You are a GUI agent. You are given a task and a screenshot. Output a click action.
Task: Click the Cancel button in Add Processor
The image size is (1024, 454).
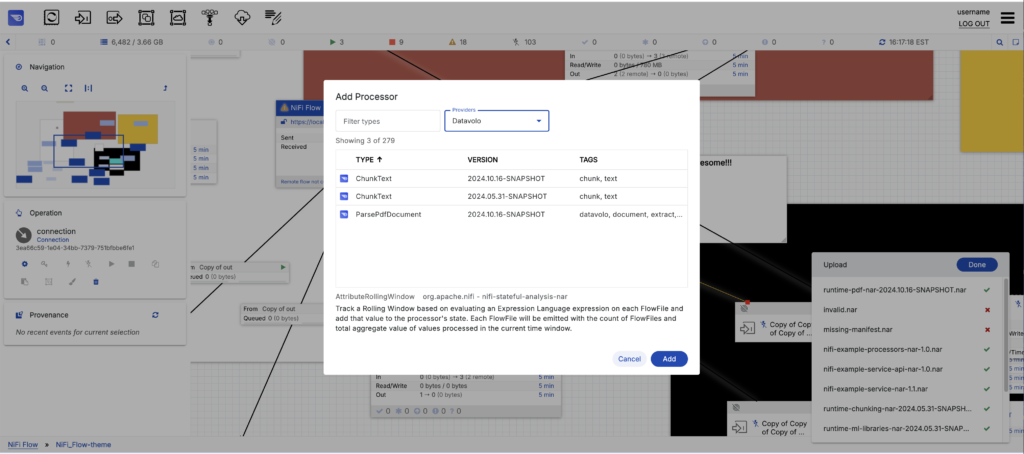click(x=629, y=359)
